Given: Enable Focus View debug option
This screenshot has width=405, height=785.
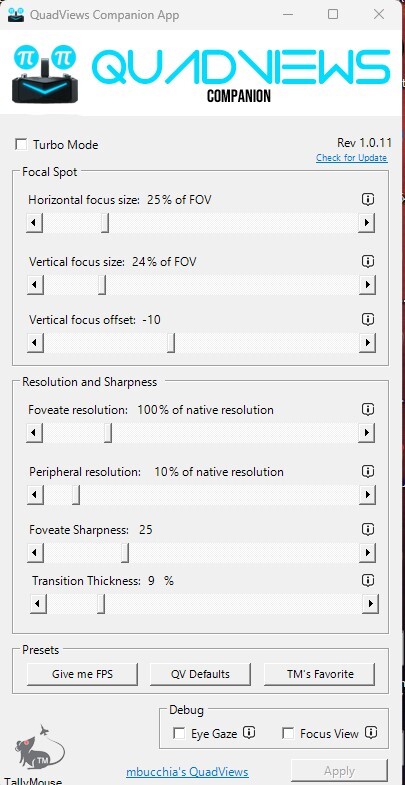Looking at the screenshot, I should (x=288, y=733).
